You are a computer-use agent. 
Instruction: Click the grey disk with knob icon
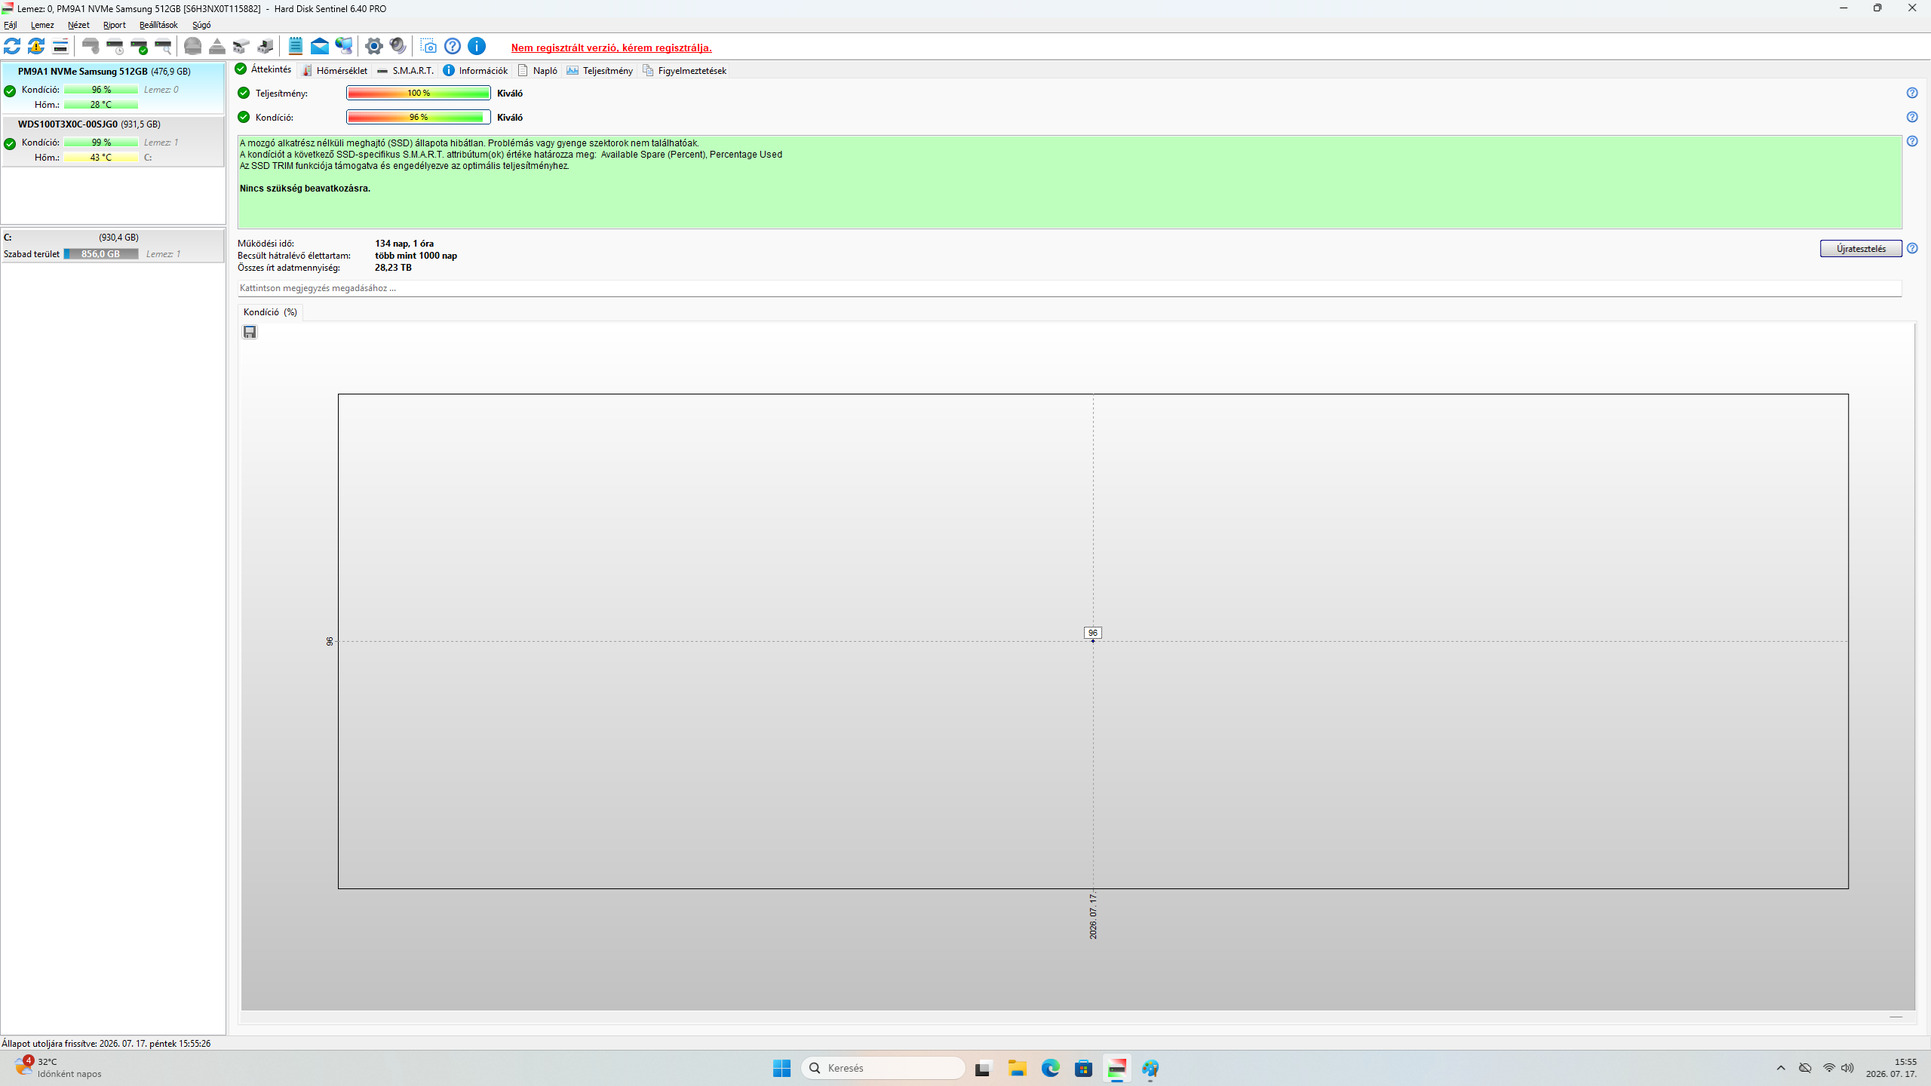[90, 46]
